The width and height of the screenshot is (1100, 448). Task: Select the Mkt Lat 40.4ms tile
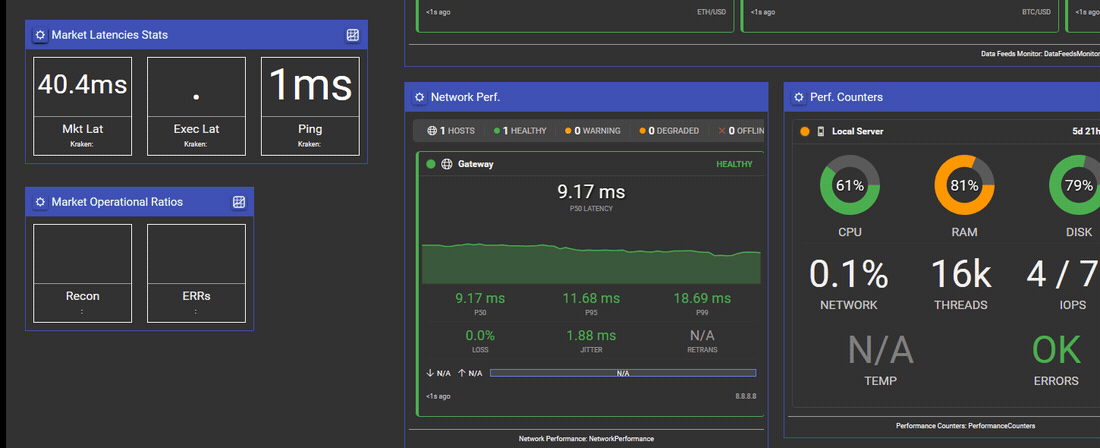(x=82, y=107)
